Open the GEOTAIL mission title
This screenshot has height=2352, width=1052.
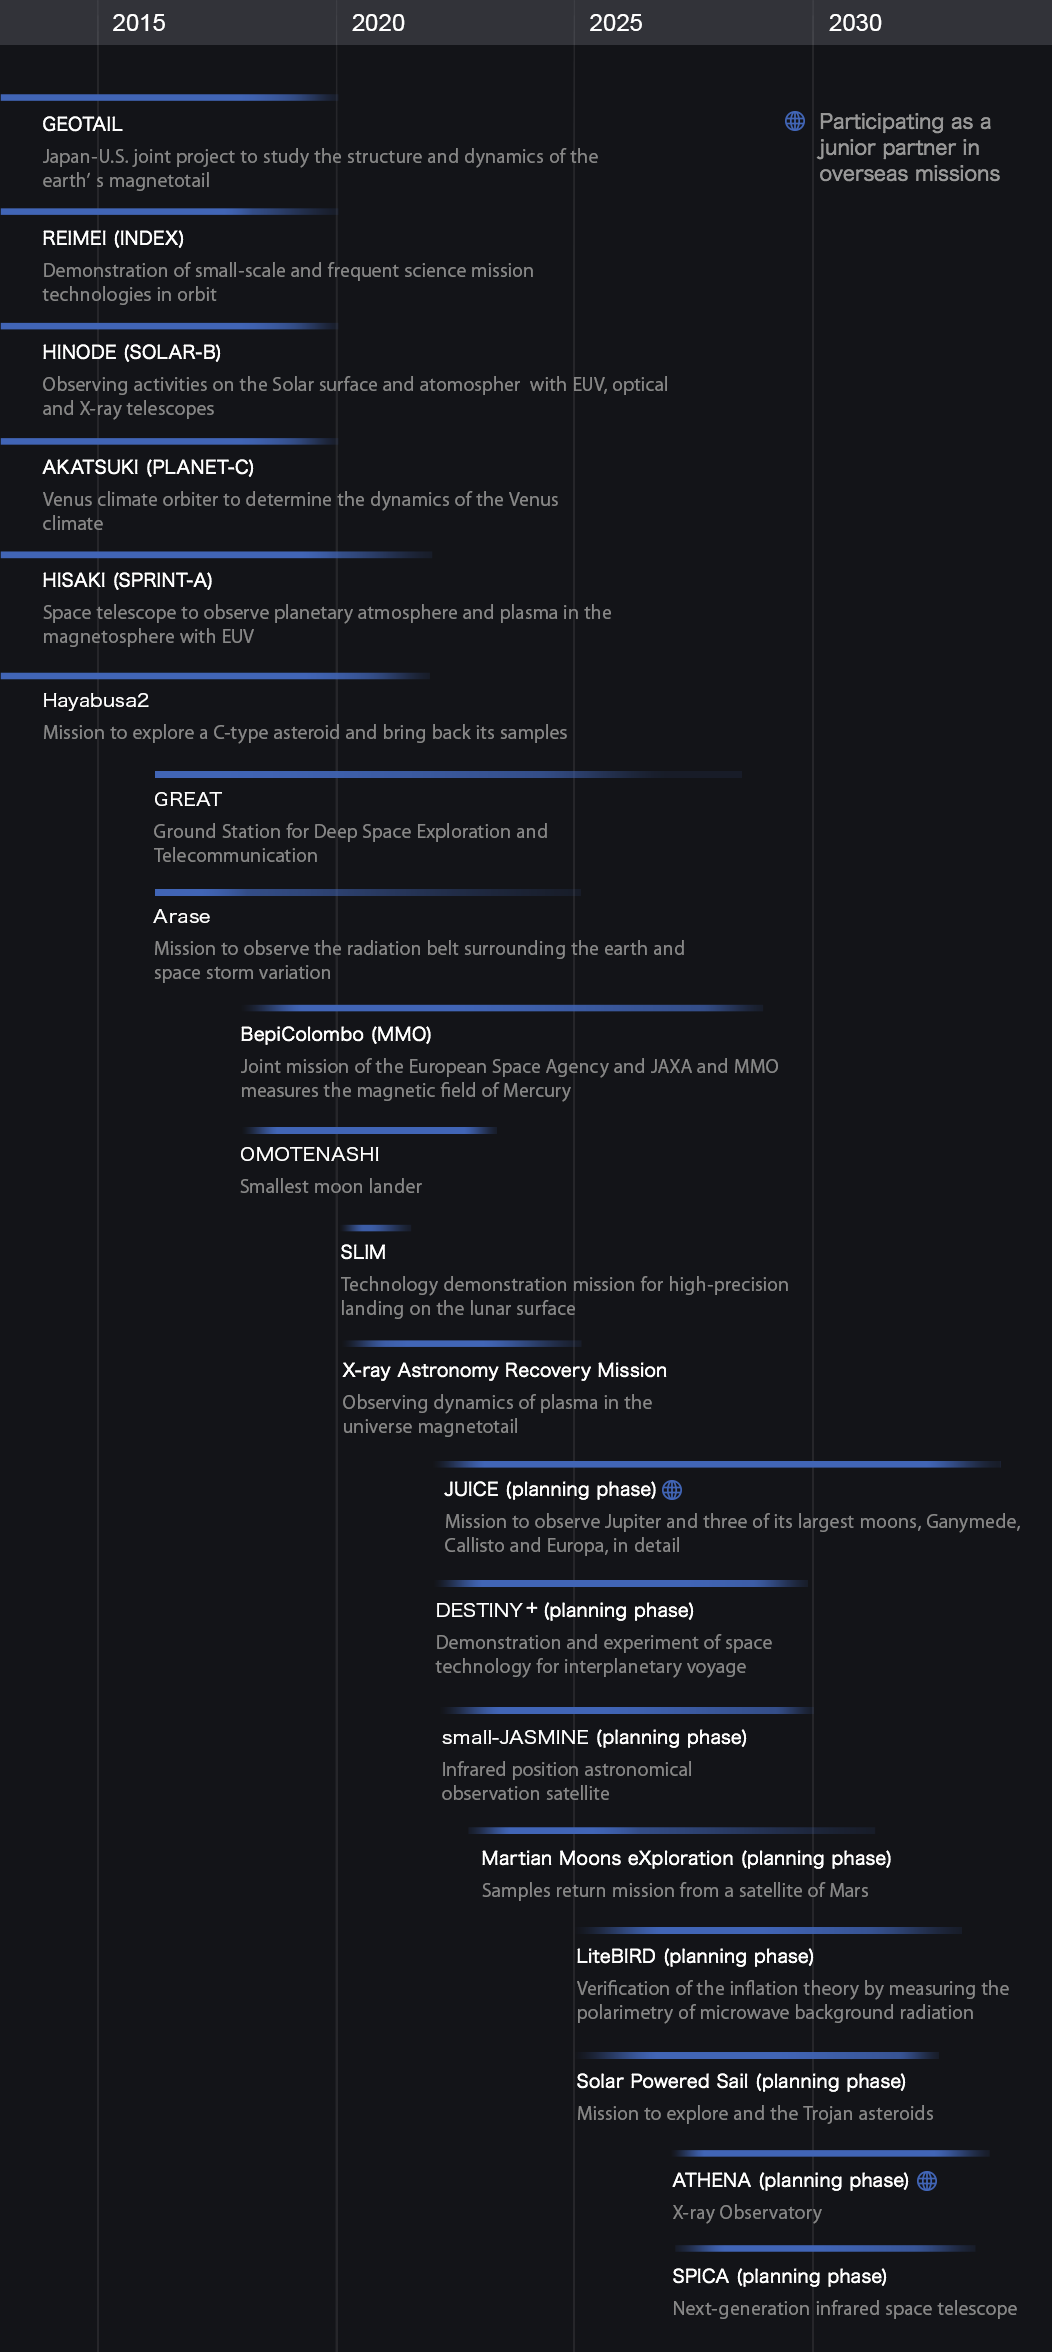click(82, 124)
